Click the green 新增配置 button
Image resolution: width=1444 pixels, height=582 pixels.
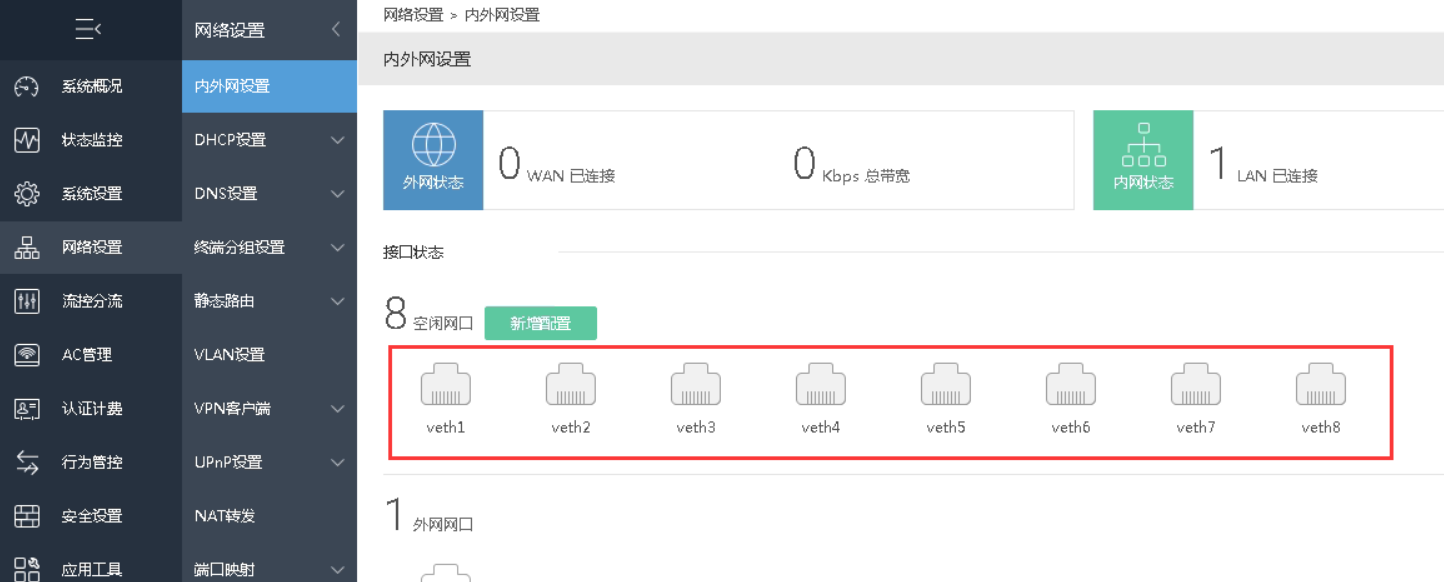(540, 323)
